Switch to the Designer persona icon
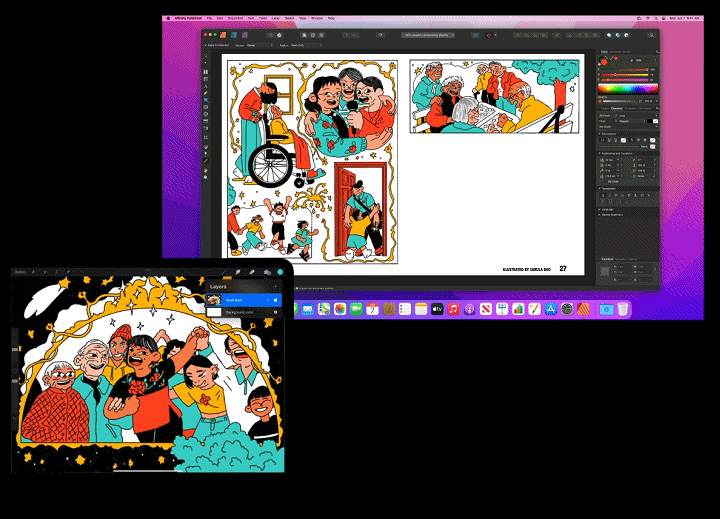The width and height of the screenshot is (720, 519). (231, 34)
